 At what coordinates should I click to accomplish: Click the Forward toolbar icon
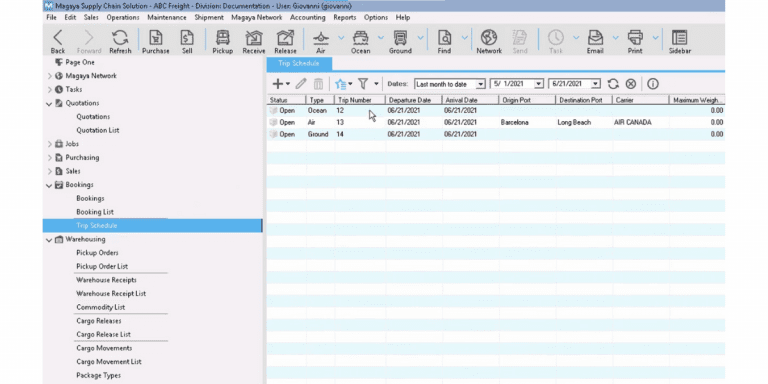pos(89,41)
